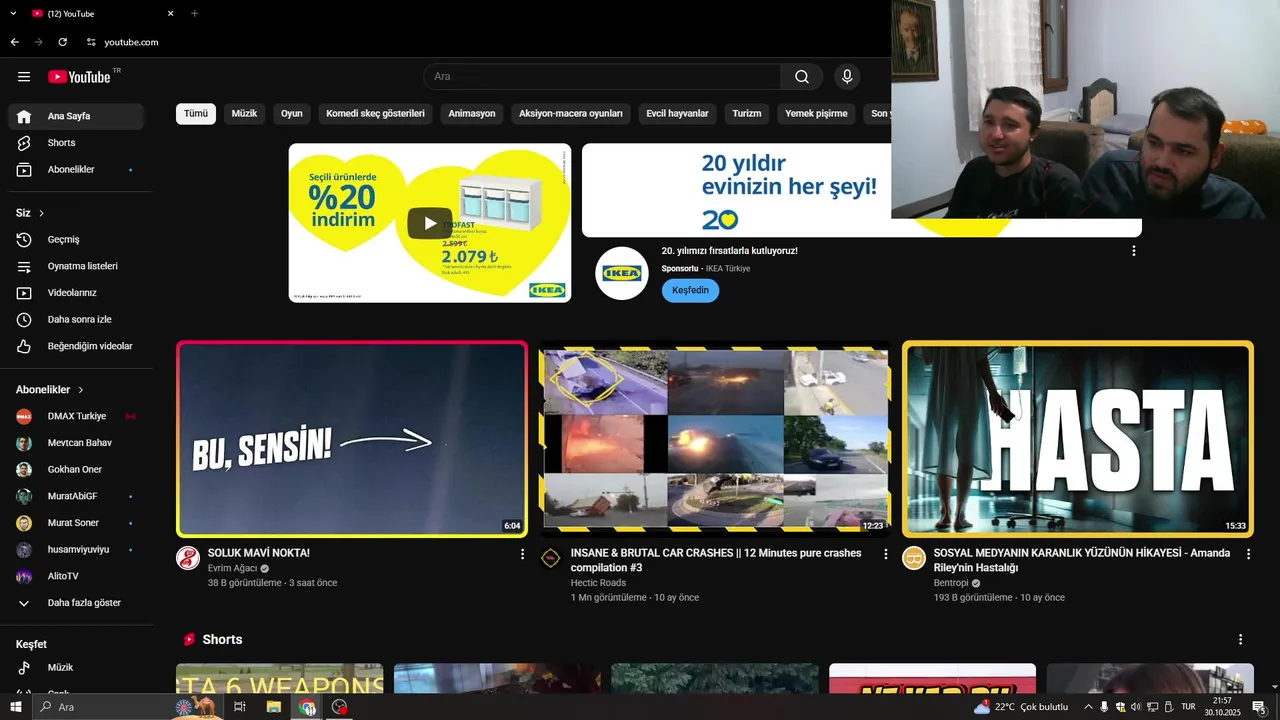This screenshot has height=720, width=1280.
Task: Open Task View on the taskbar
Action: (x=240, y=707)
